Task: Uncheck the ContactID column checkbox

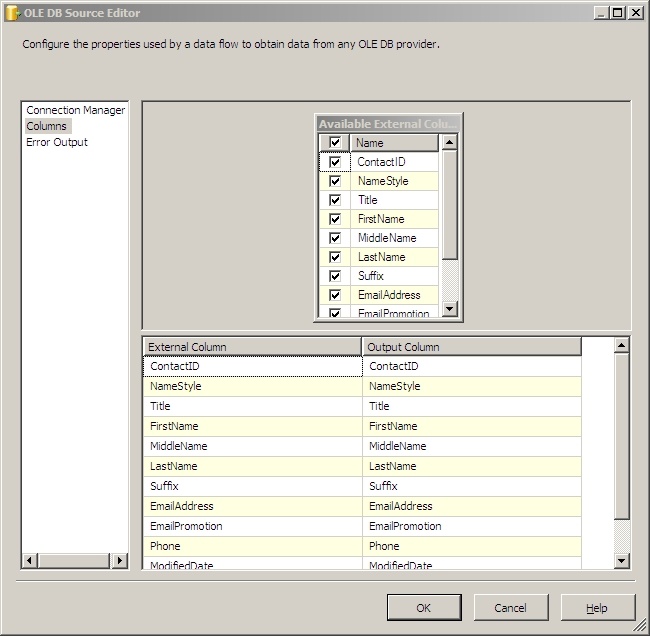Action: [335, 162]
